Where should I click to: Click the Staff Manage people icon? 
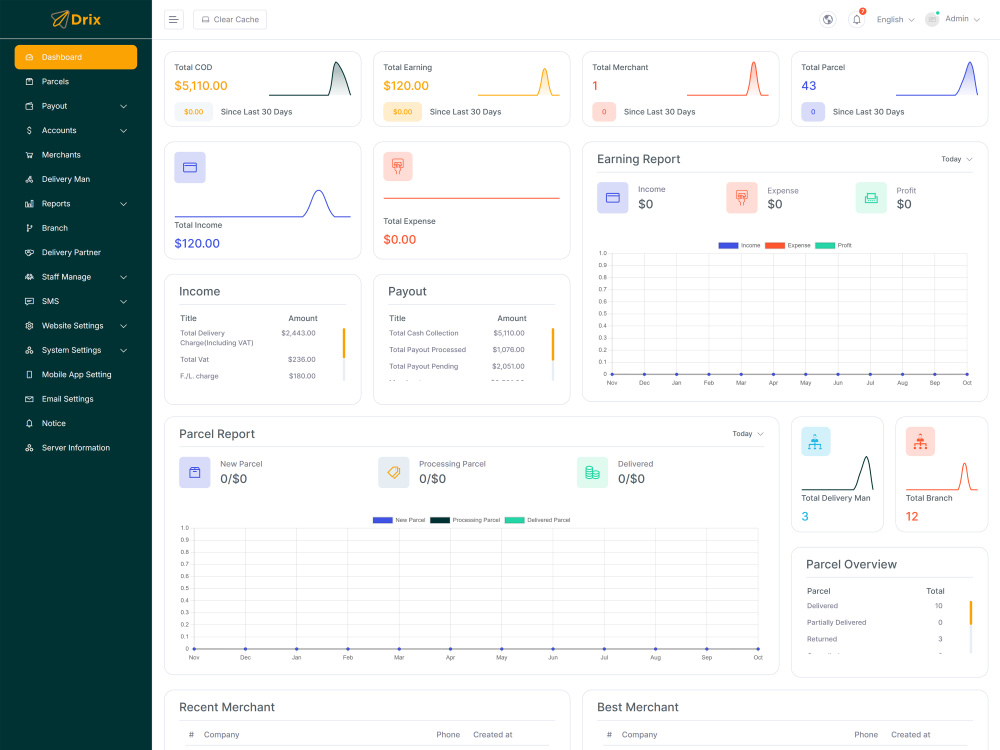[x=29, y=277]
